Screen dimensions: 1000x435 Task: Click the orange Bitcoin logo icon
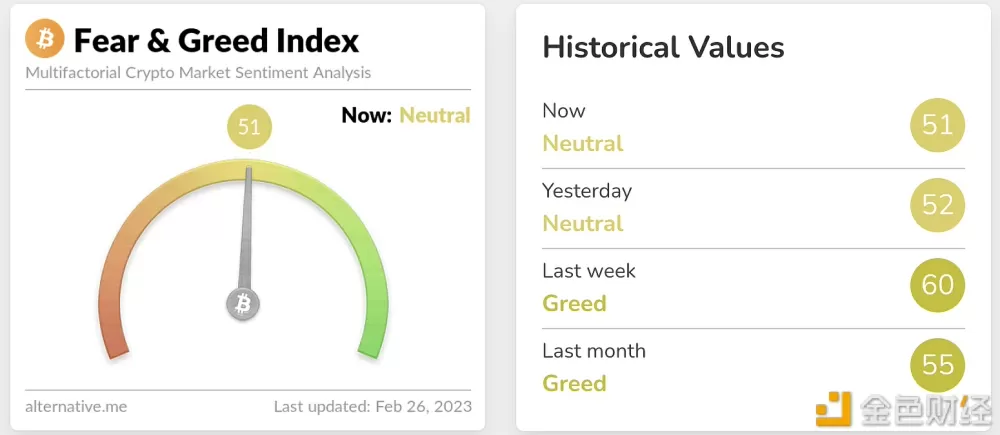point(45,38)
